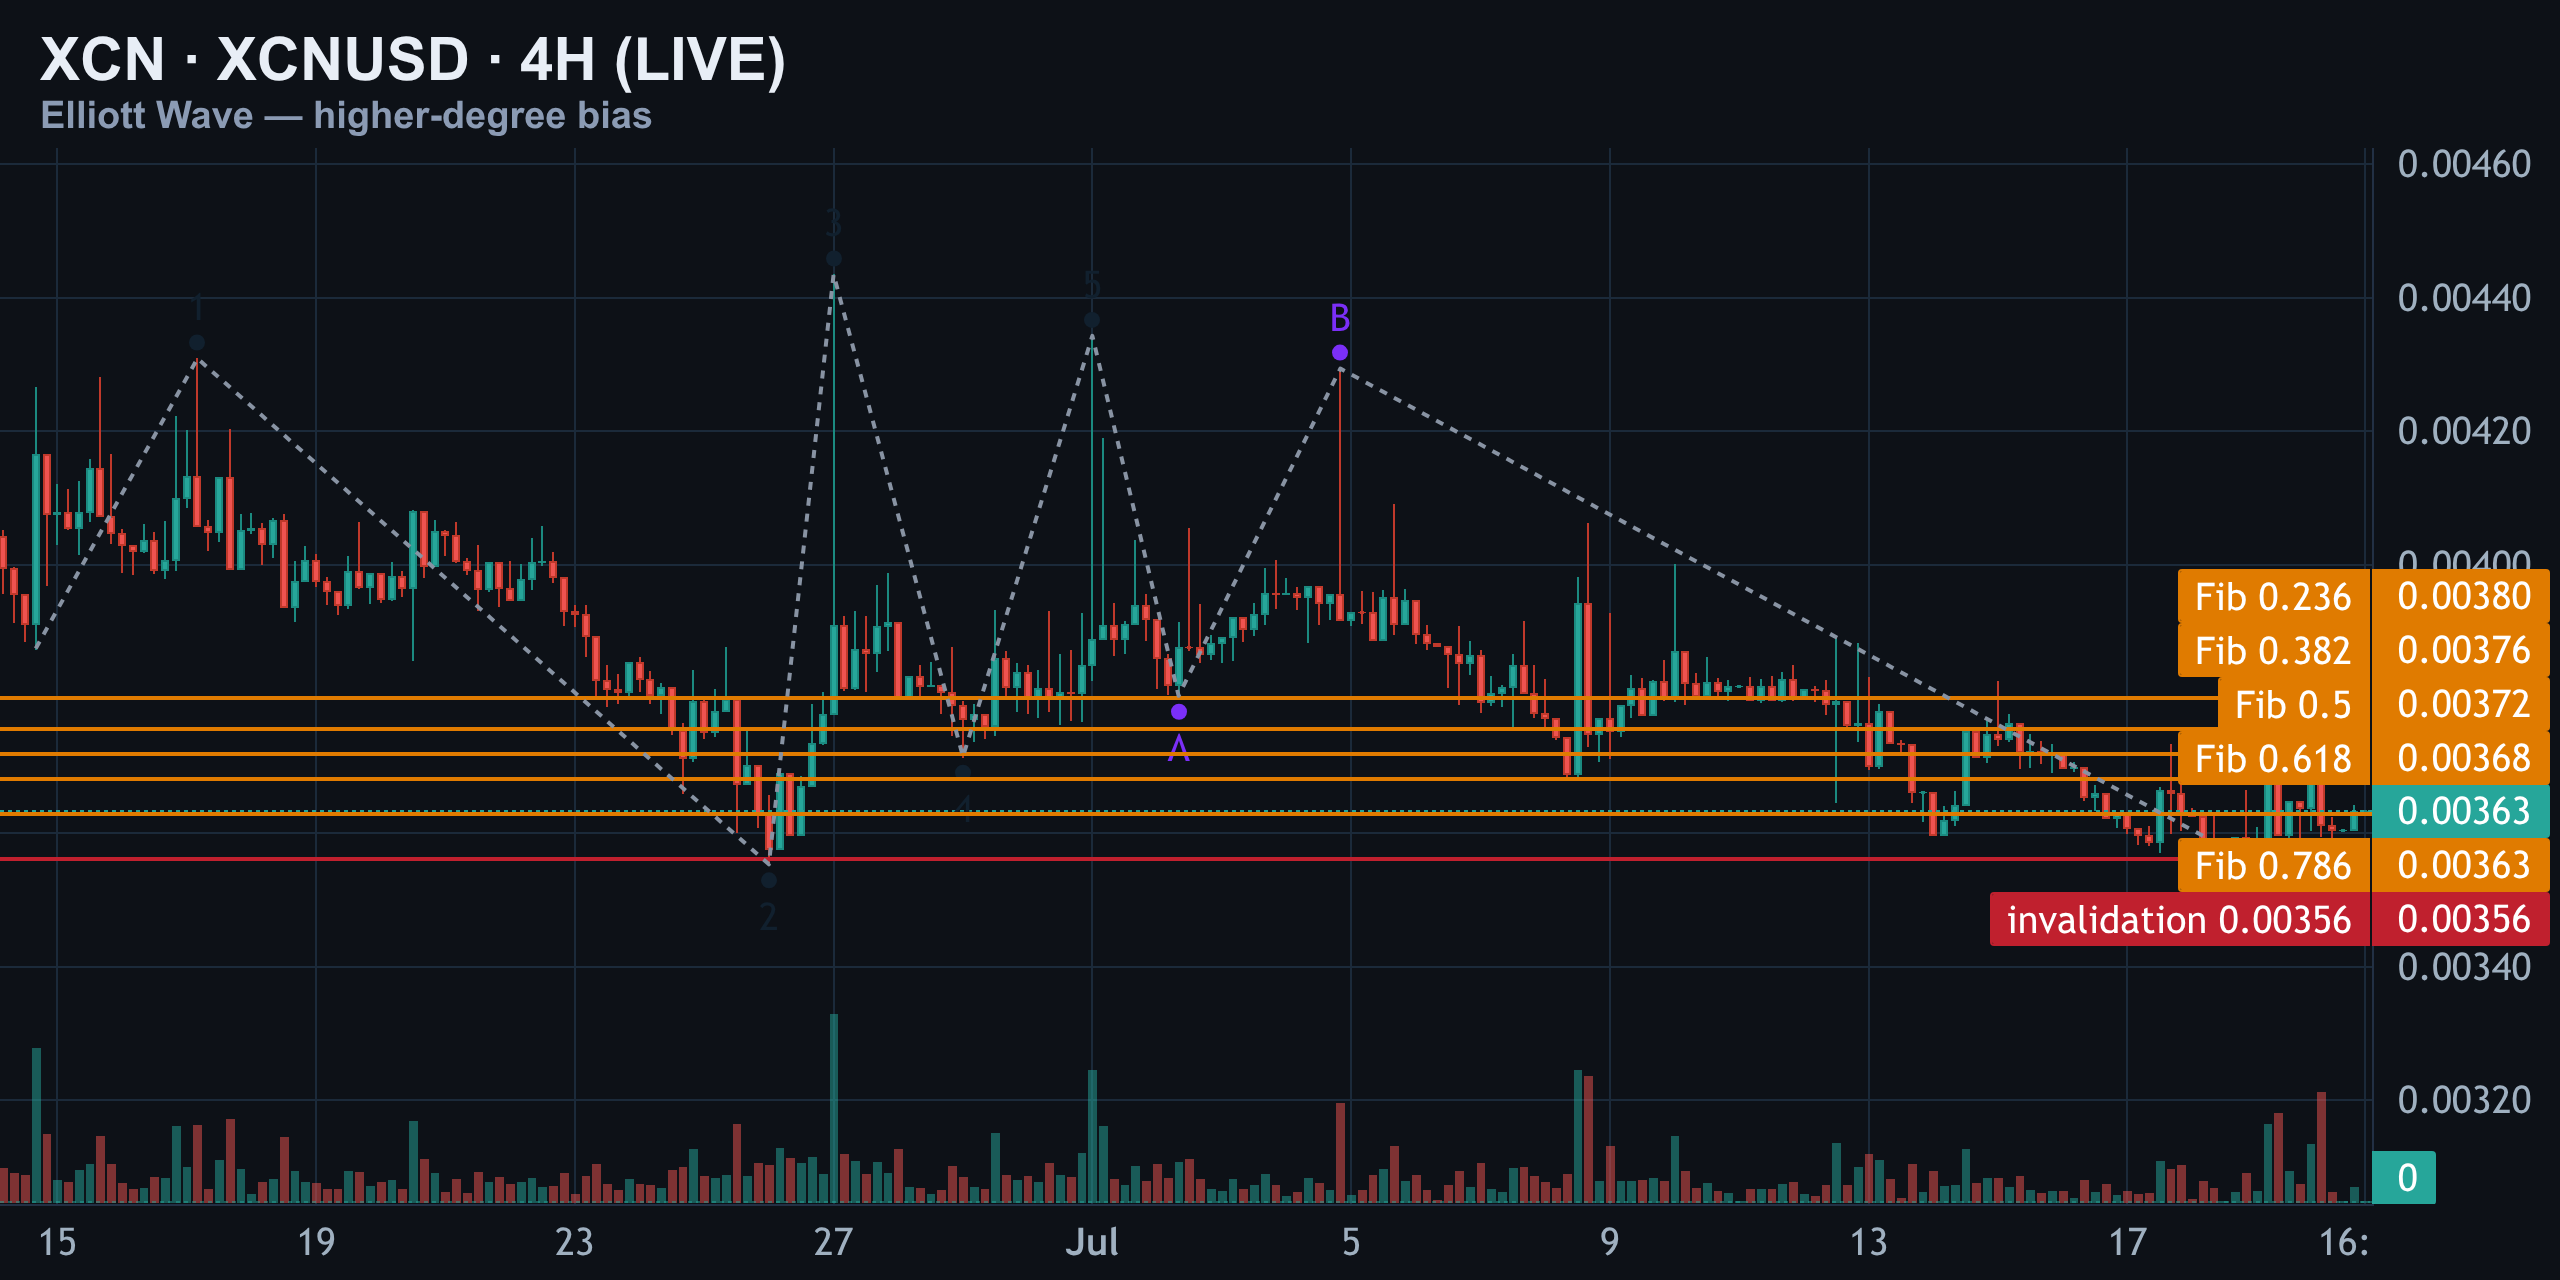Click the orange 0.00372 price tag
Viewport: 2560px width, 1280px height.
(x=2461, y=705)
